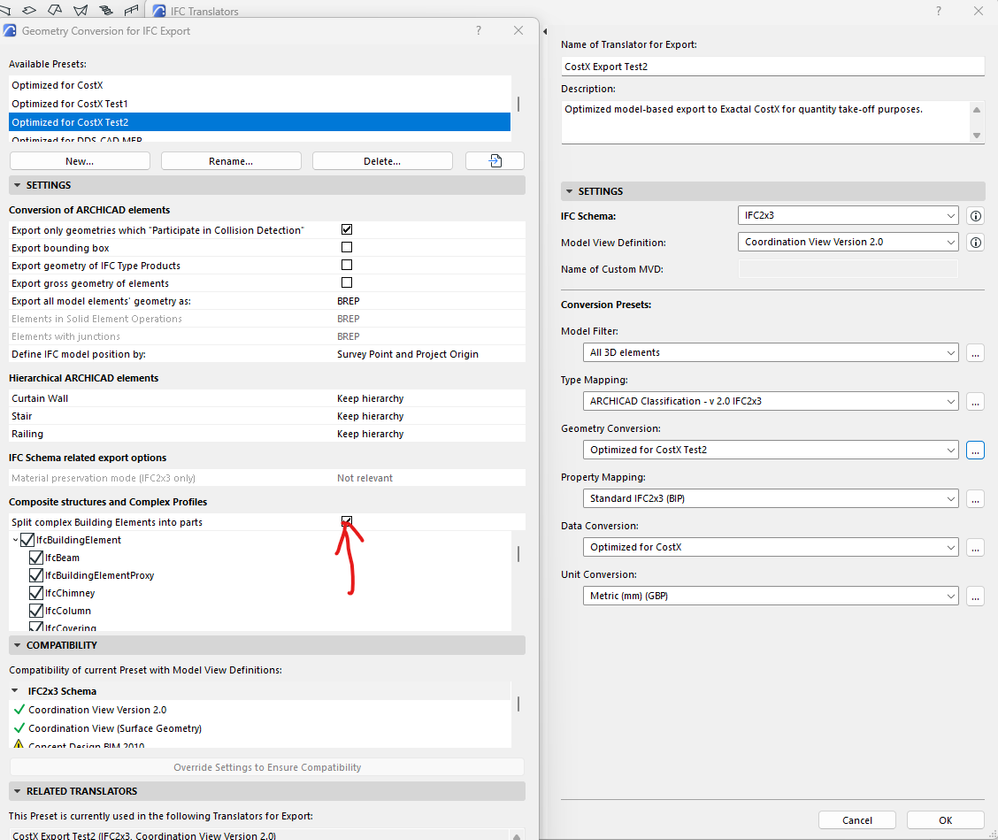Image resolution: width=998 pixels, height=840 pixels.
Task: Uncheck the IfcColumn checkbox
Action: (36, 612)
